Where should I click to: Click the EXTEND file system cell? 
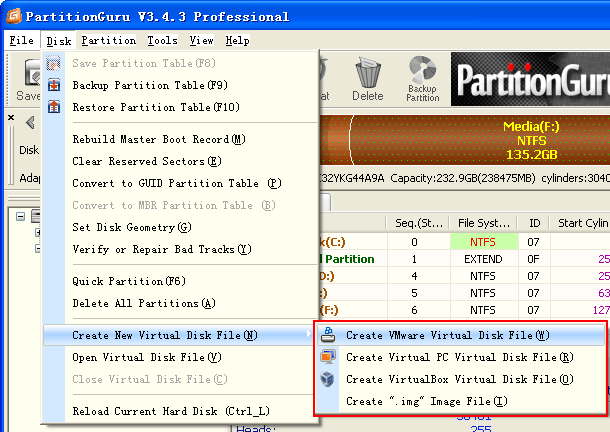[x=484, y=259]
